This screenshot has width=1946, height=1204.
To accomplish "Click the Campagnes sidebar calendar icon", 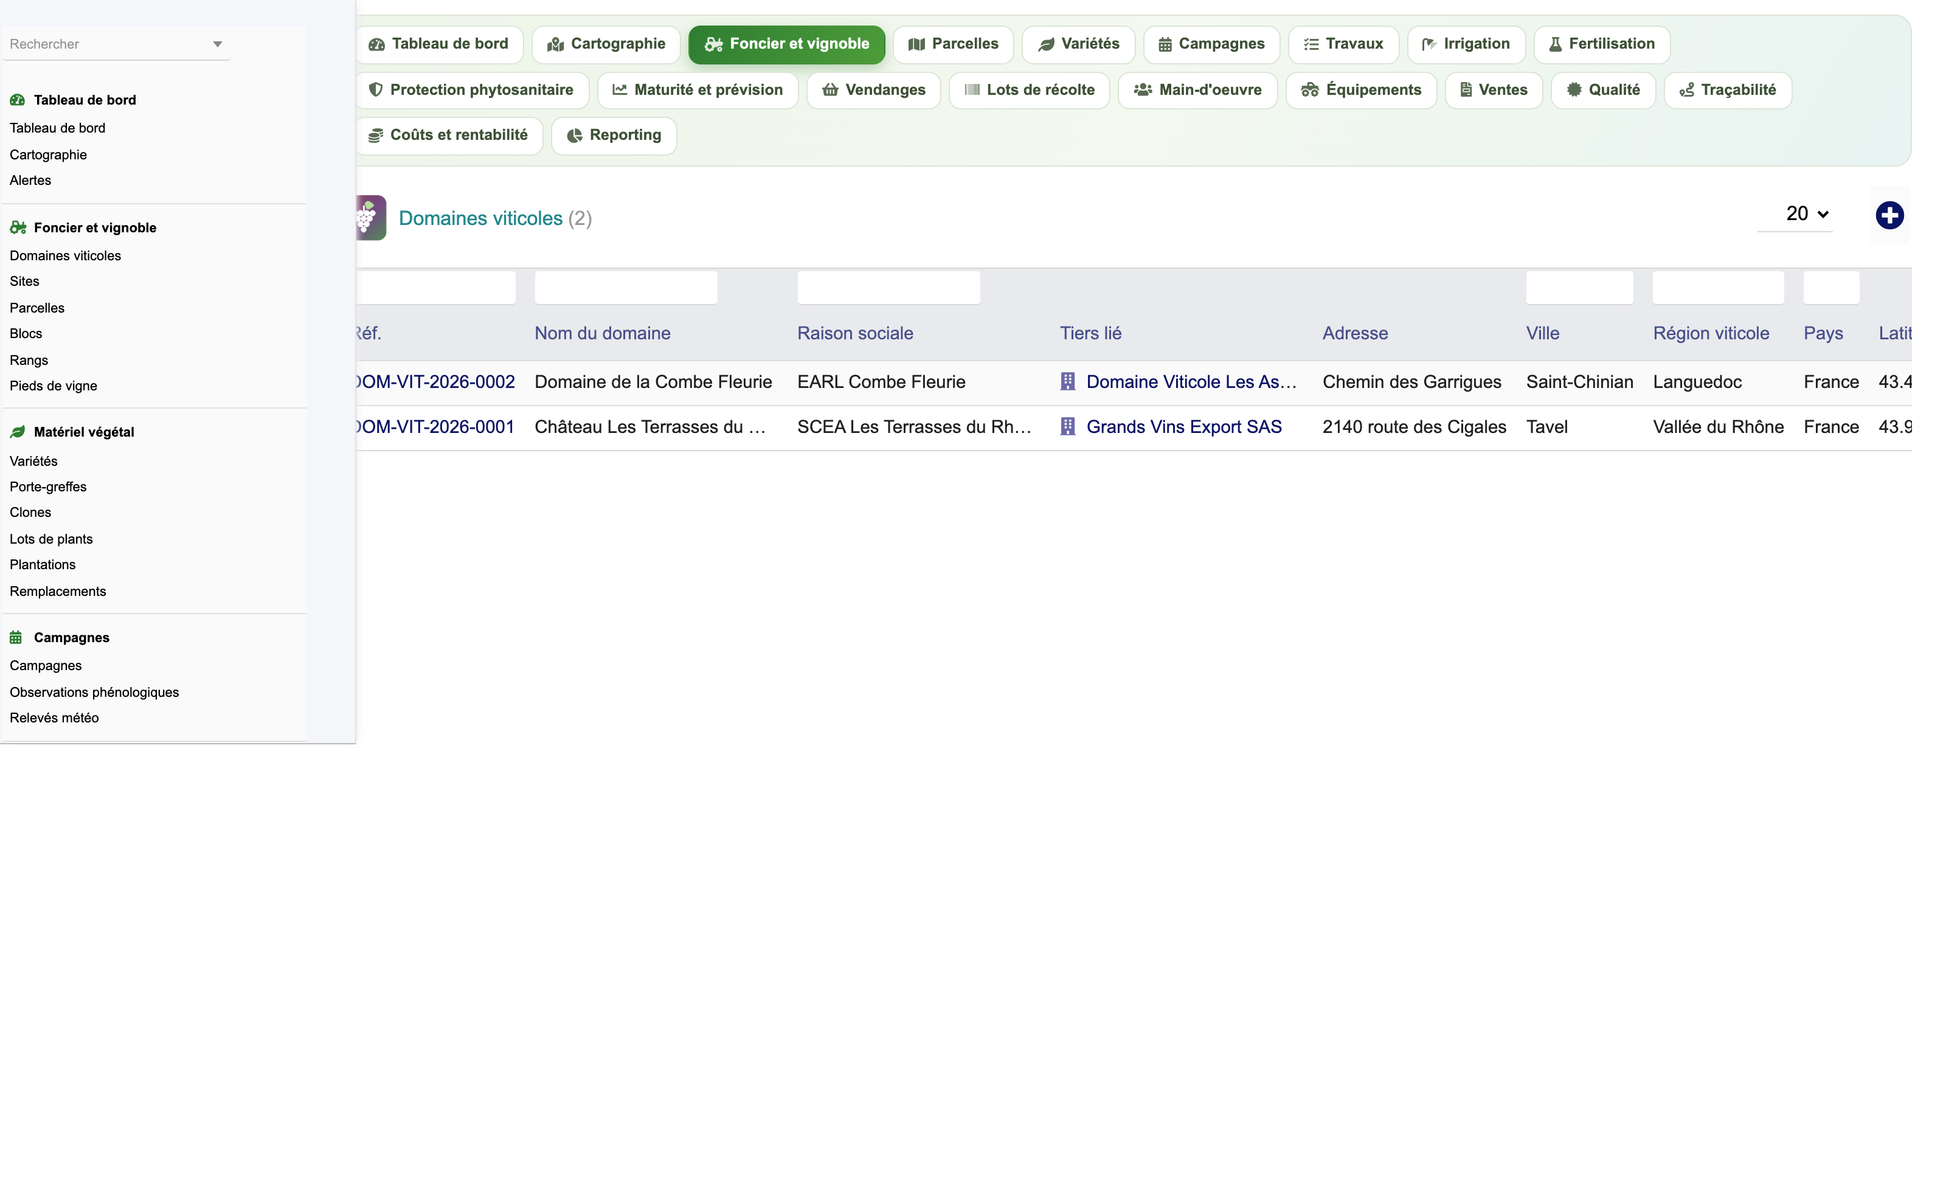I will pos(16,638).
